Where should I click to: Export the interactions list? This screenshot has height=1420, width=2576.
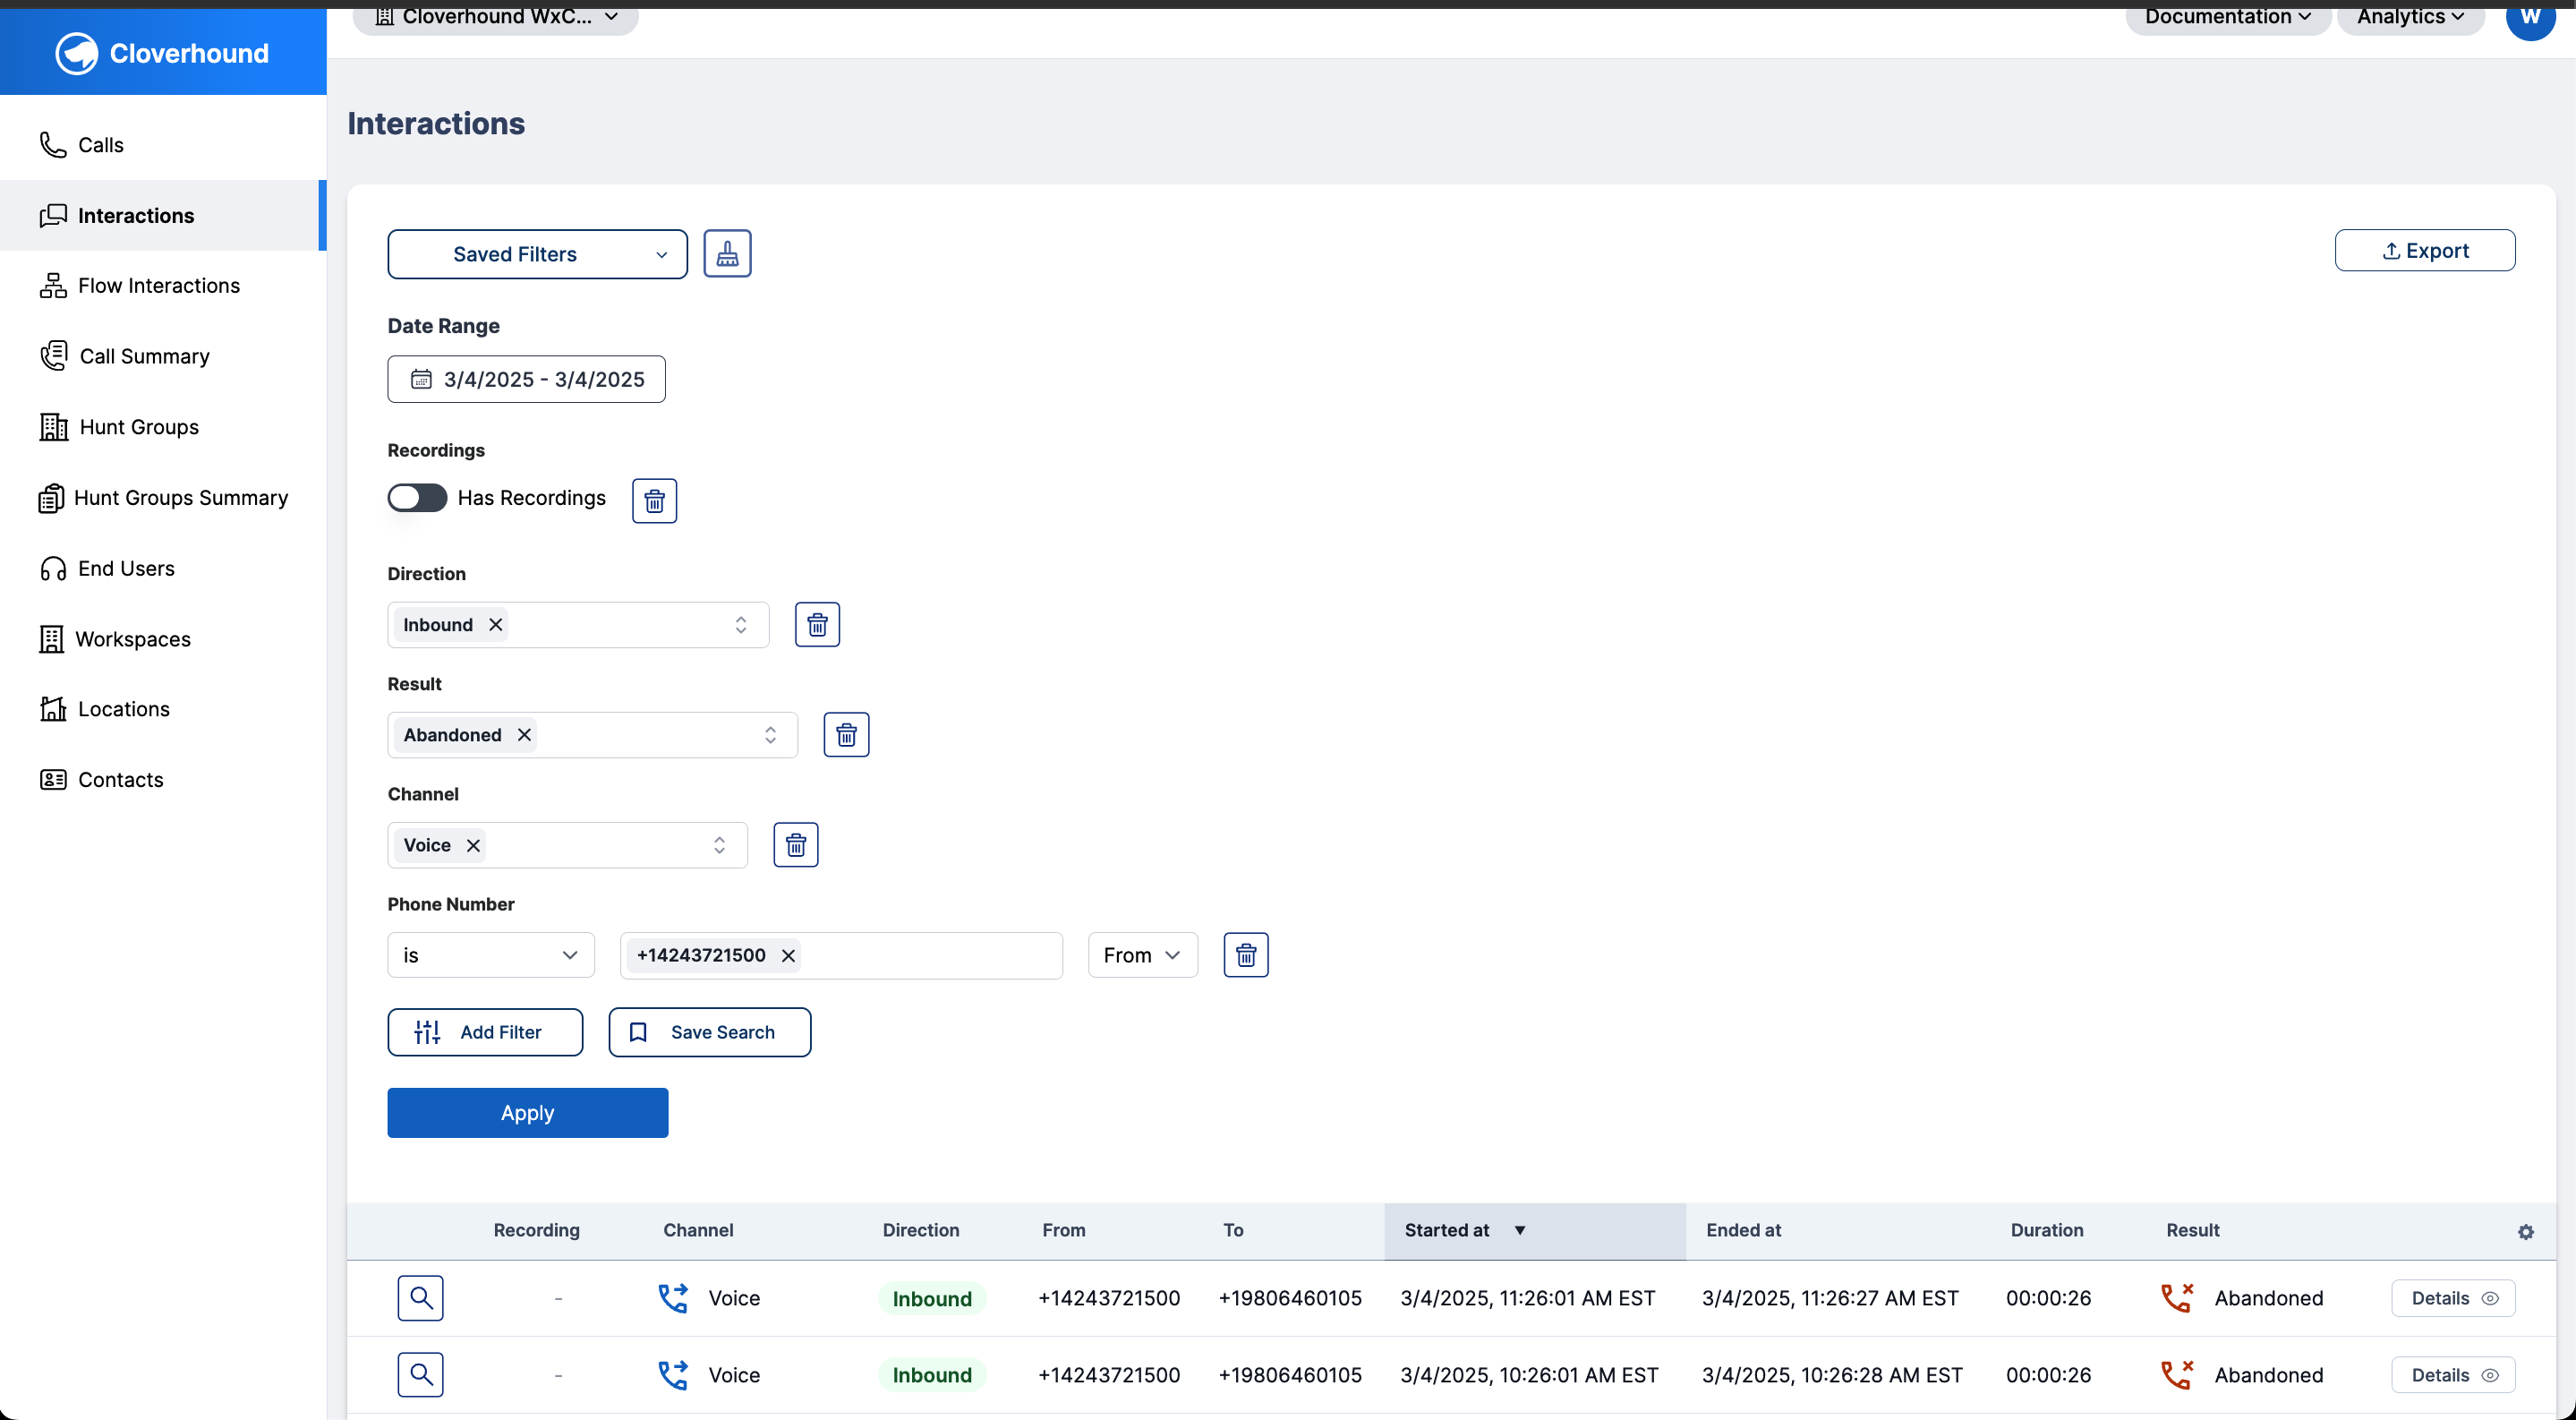(x=2424, y=251)
